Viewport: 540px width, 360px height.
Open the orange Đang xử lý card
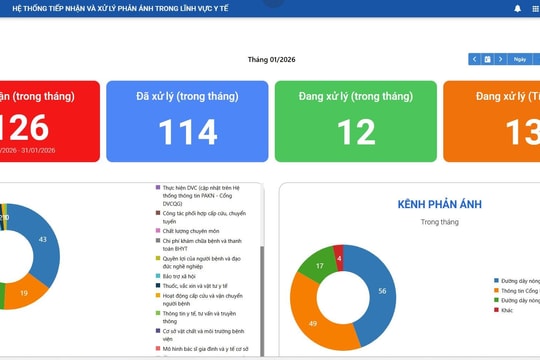point(492,121)
